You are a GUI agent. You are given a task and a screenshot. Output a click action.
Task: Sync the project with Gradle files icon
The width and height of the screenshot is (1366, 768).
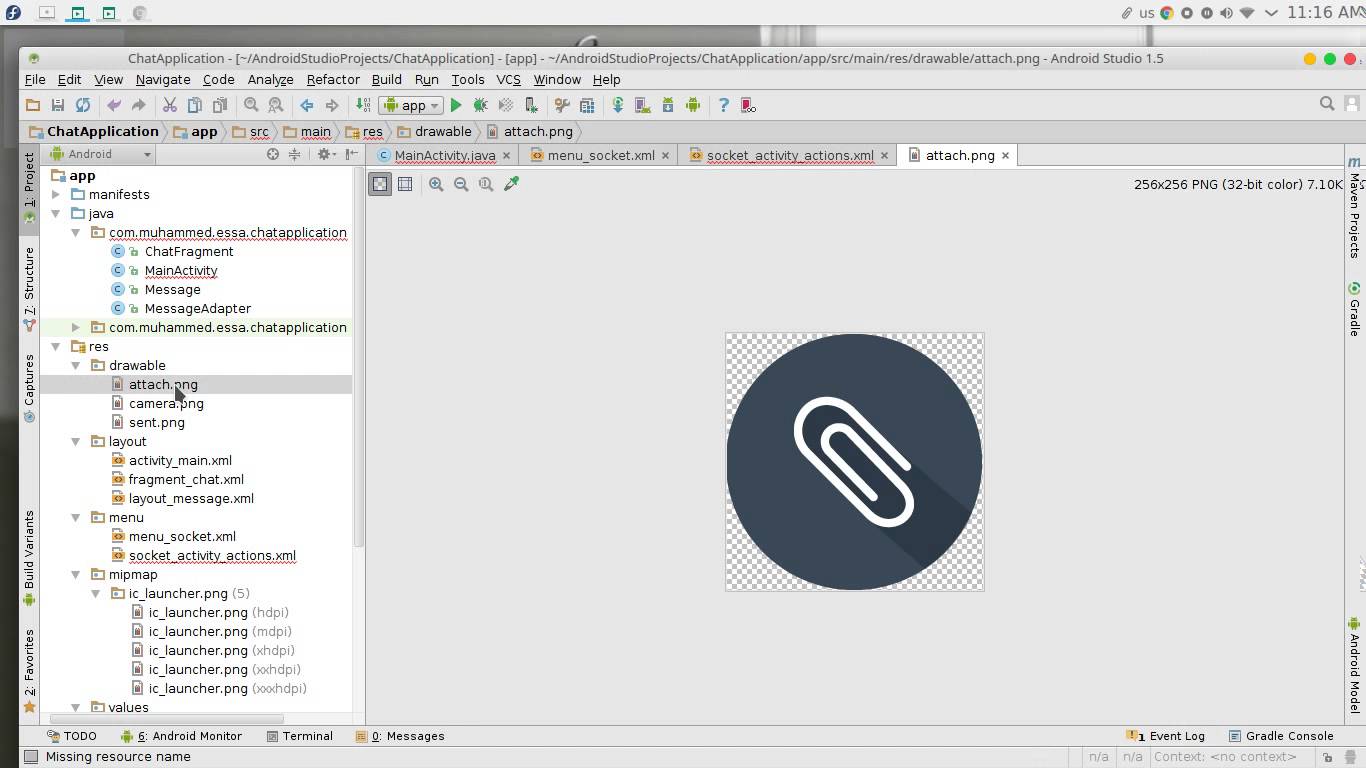point(619,104)
